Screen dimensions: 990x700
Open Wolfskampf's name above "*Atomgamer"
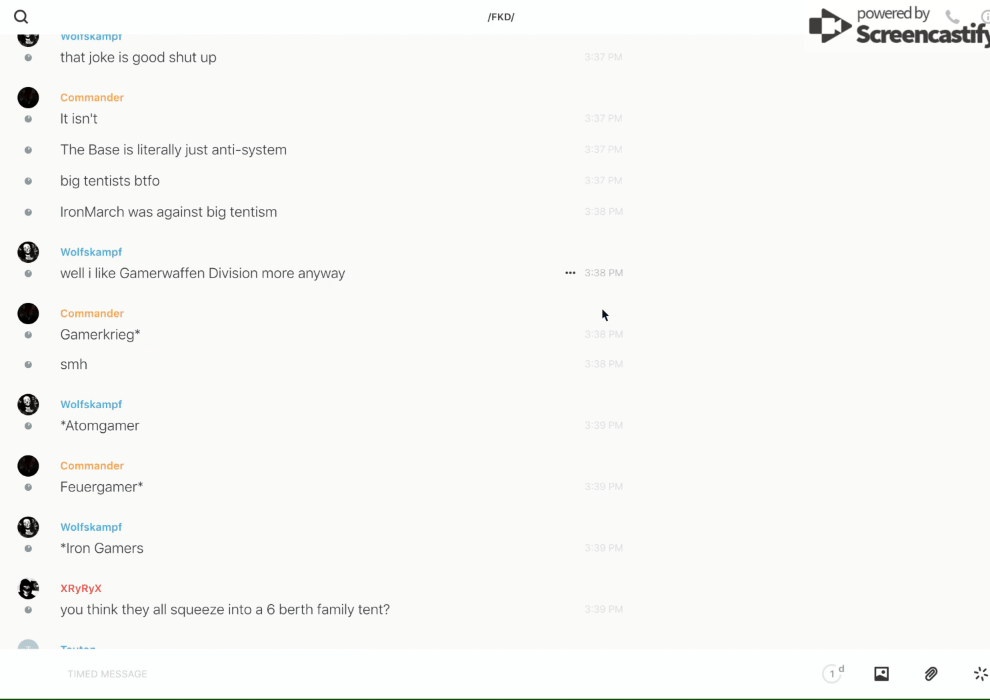pos(91,404)
